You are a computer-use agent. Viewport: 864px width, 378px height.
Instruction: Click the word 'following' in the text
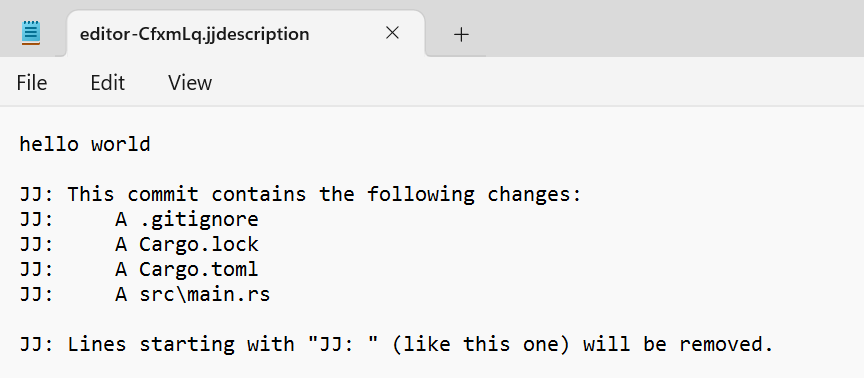tap(421, 195)
